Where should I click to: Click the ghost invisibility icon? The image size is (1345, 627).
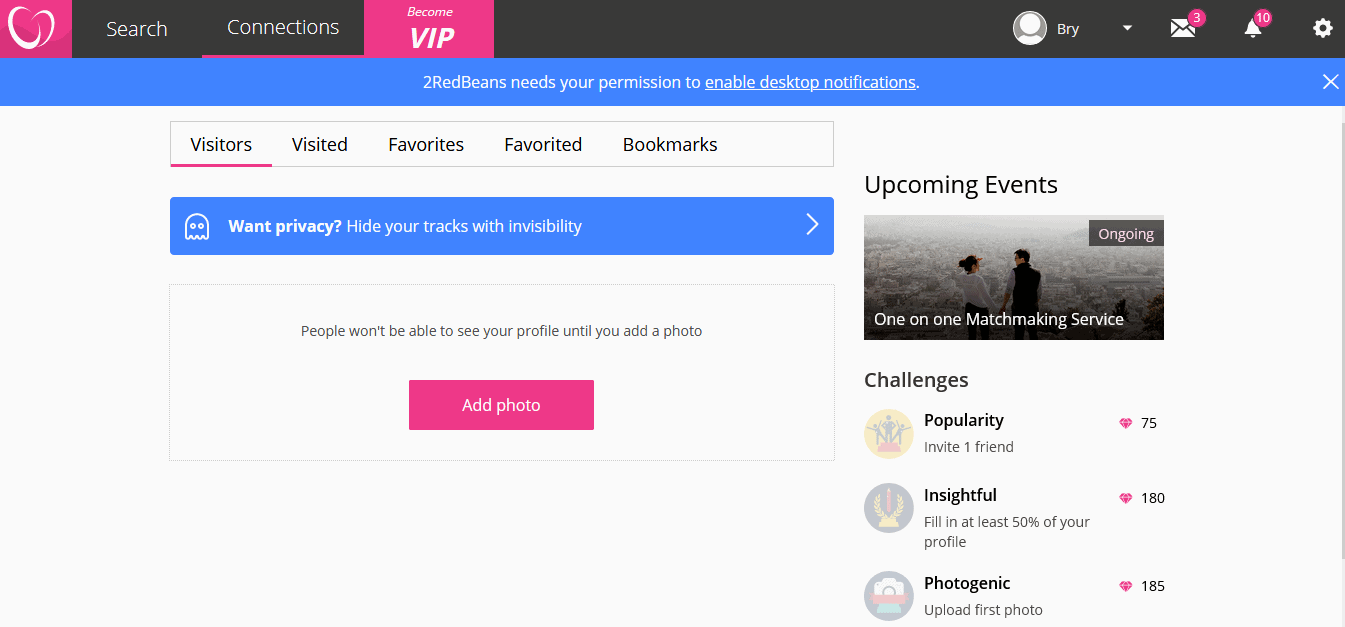(x=197, y=227)
